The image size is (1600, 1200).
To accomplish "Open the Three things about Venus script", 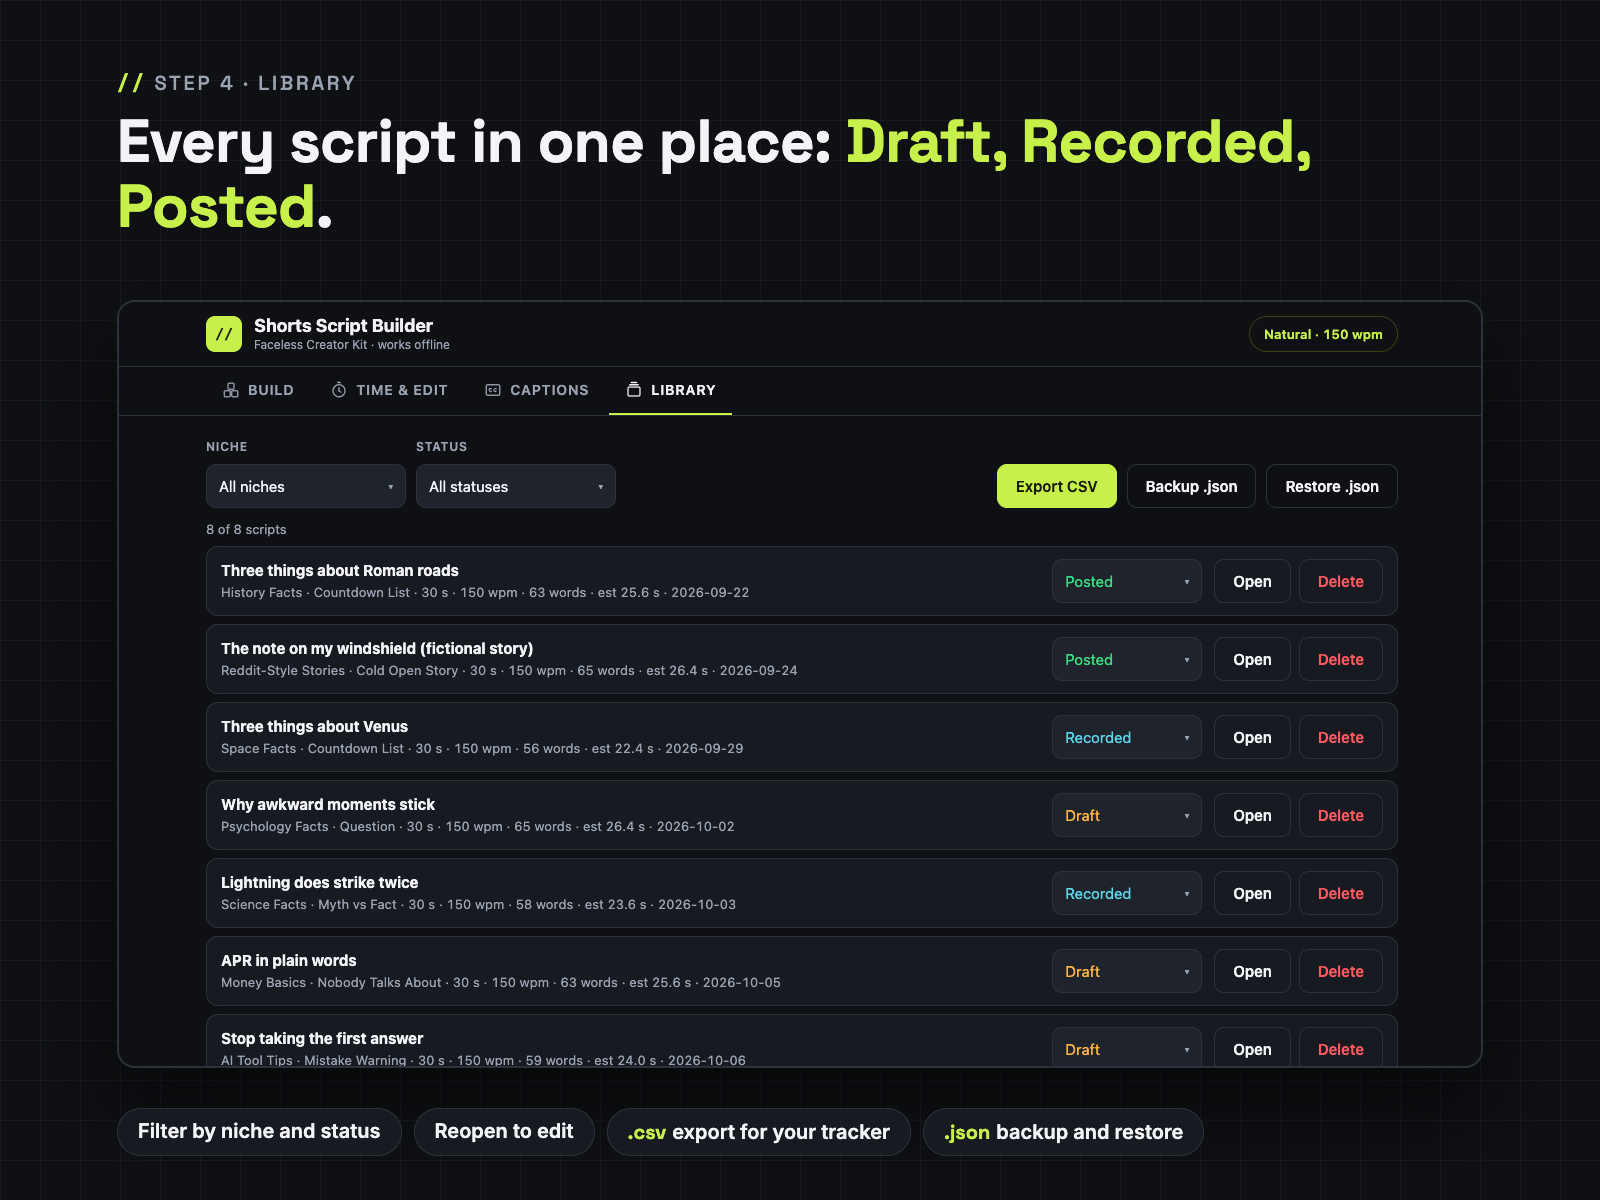I will (x=1252, y=737).
